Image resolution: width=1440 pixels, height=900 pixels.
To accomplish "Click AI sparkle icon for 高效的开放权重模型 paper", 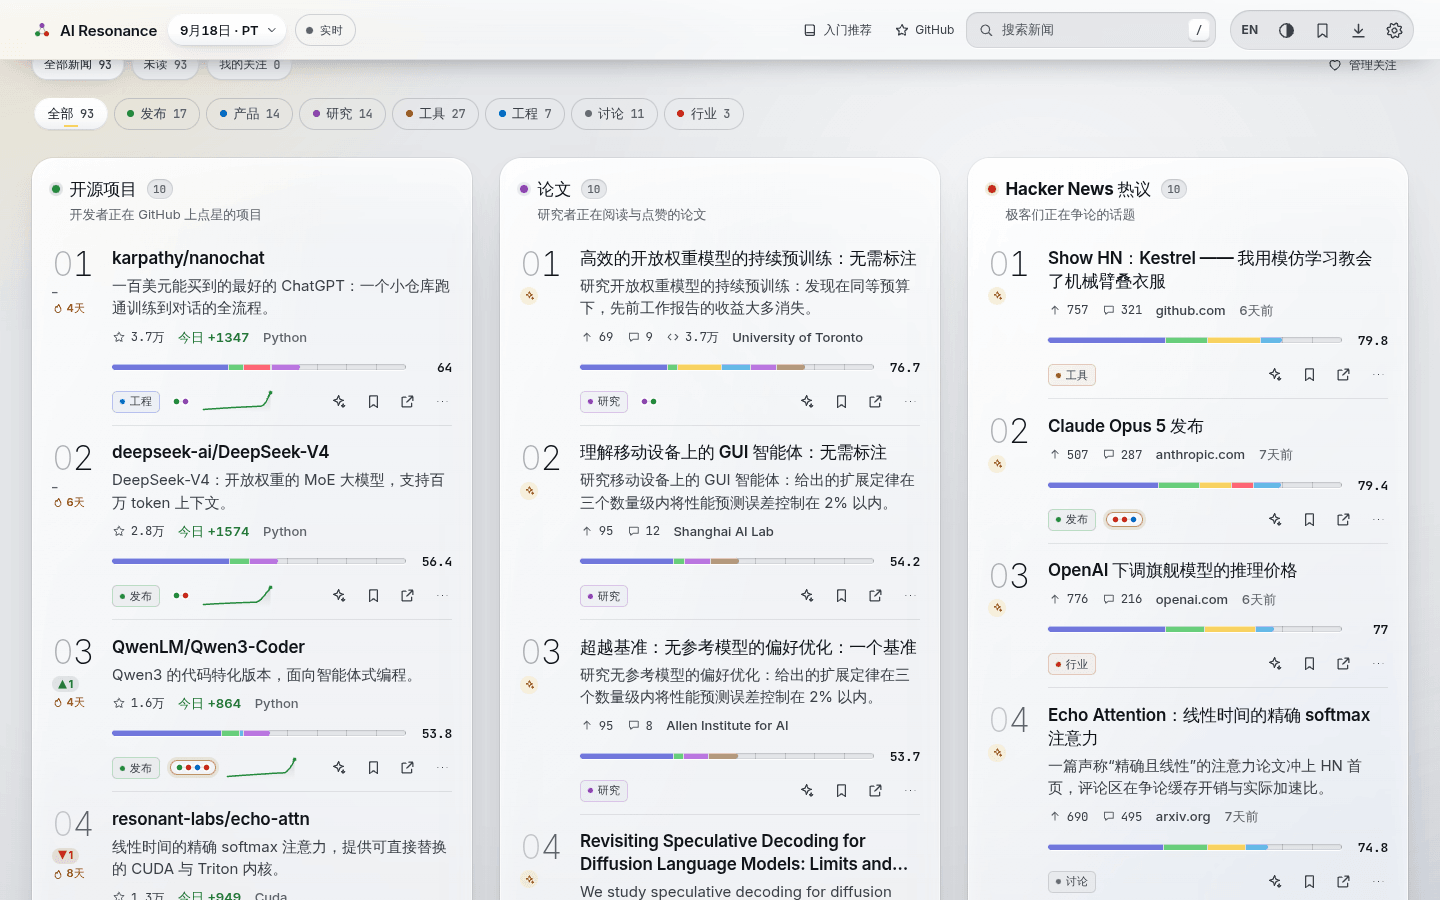I will (x=807, y=402).
